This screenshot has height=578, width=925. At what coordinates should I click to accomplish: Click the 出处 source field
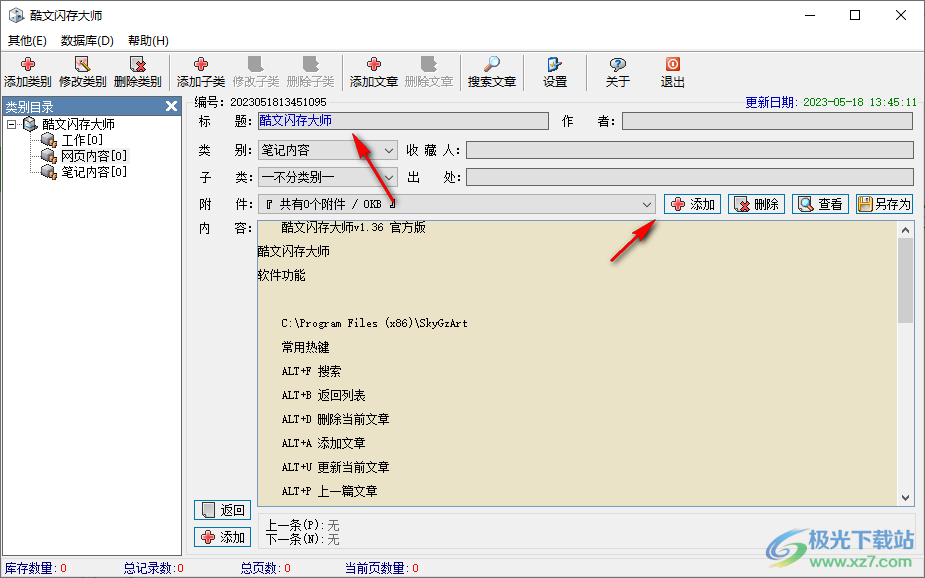tap(690, 177)
